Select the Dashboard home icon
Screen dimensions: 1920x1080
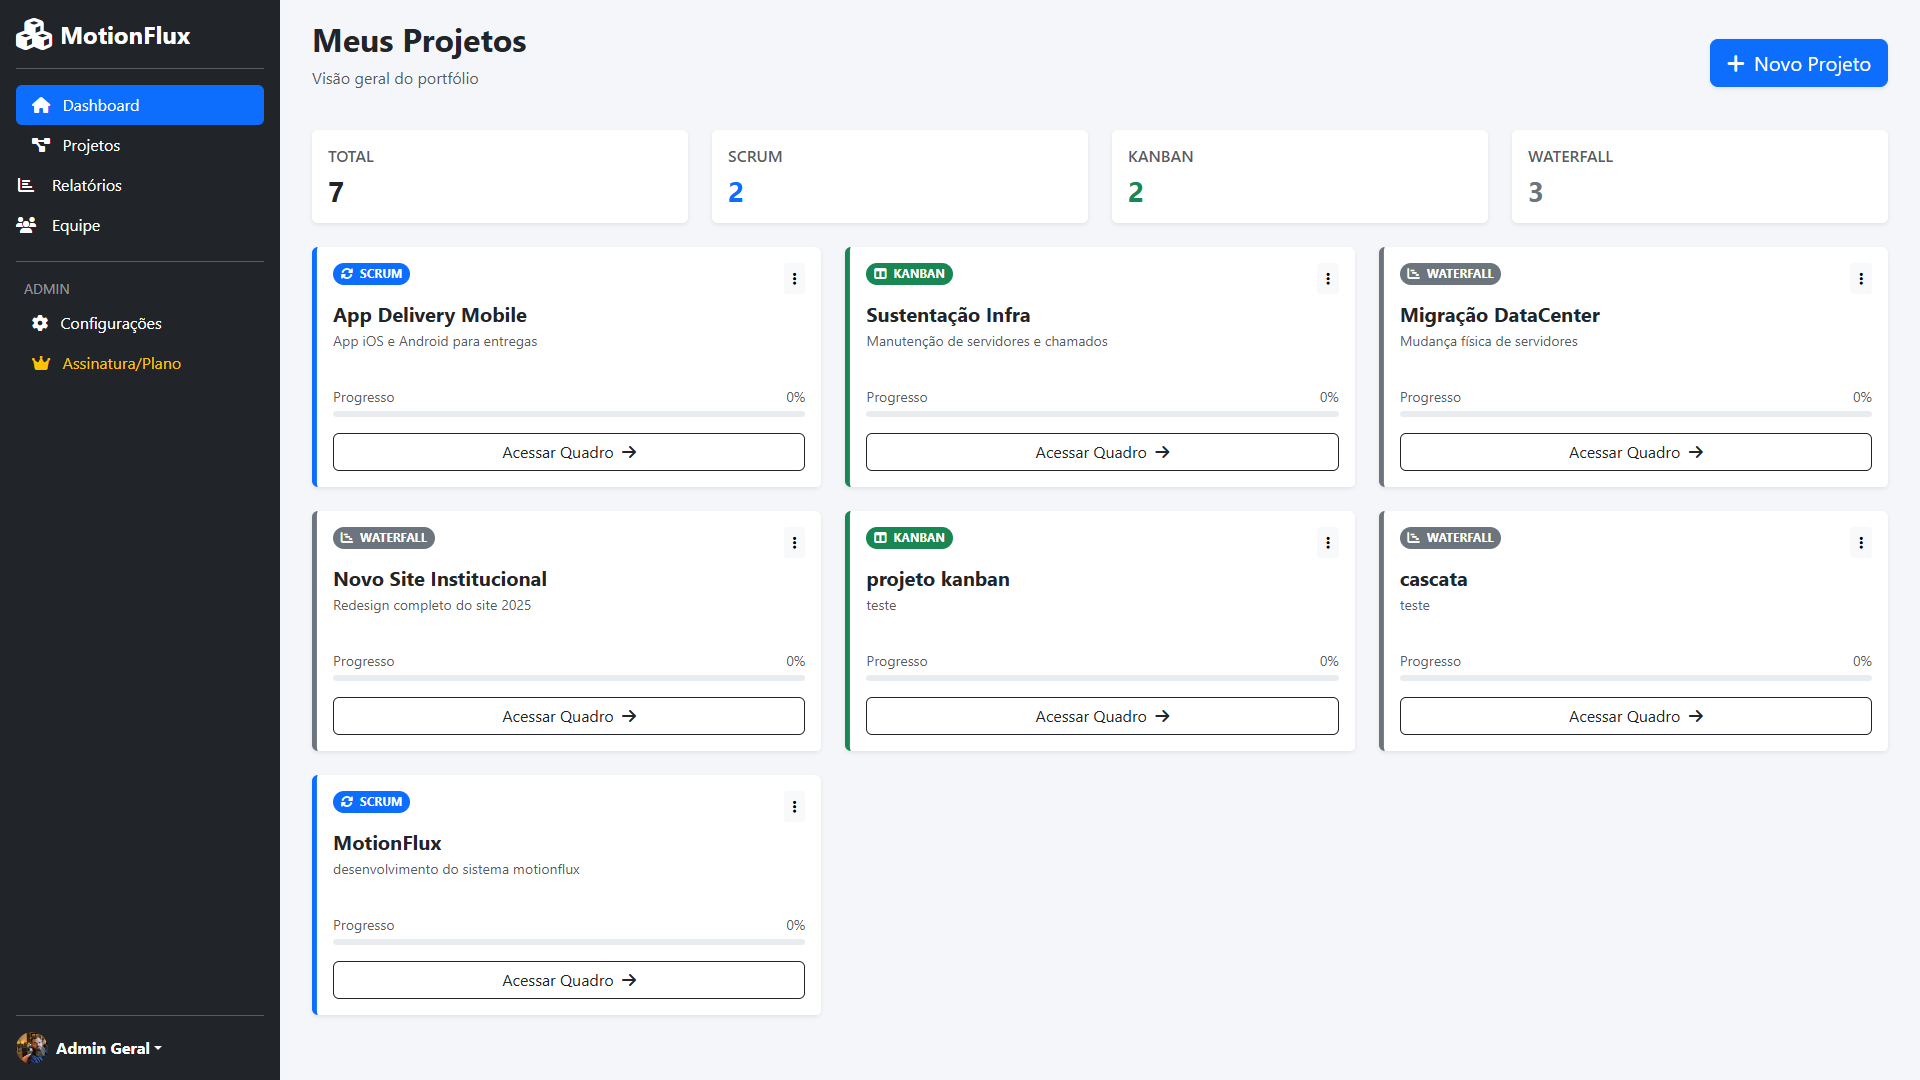click(41, 105)
